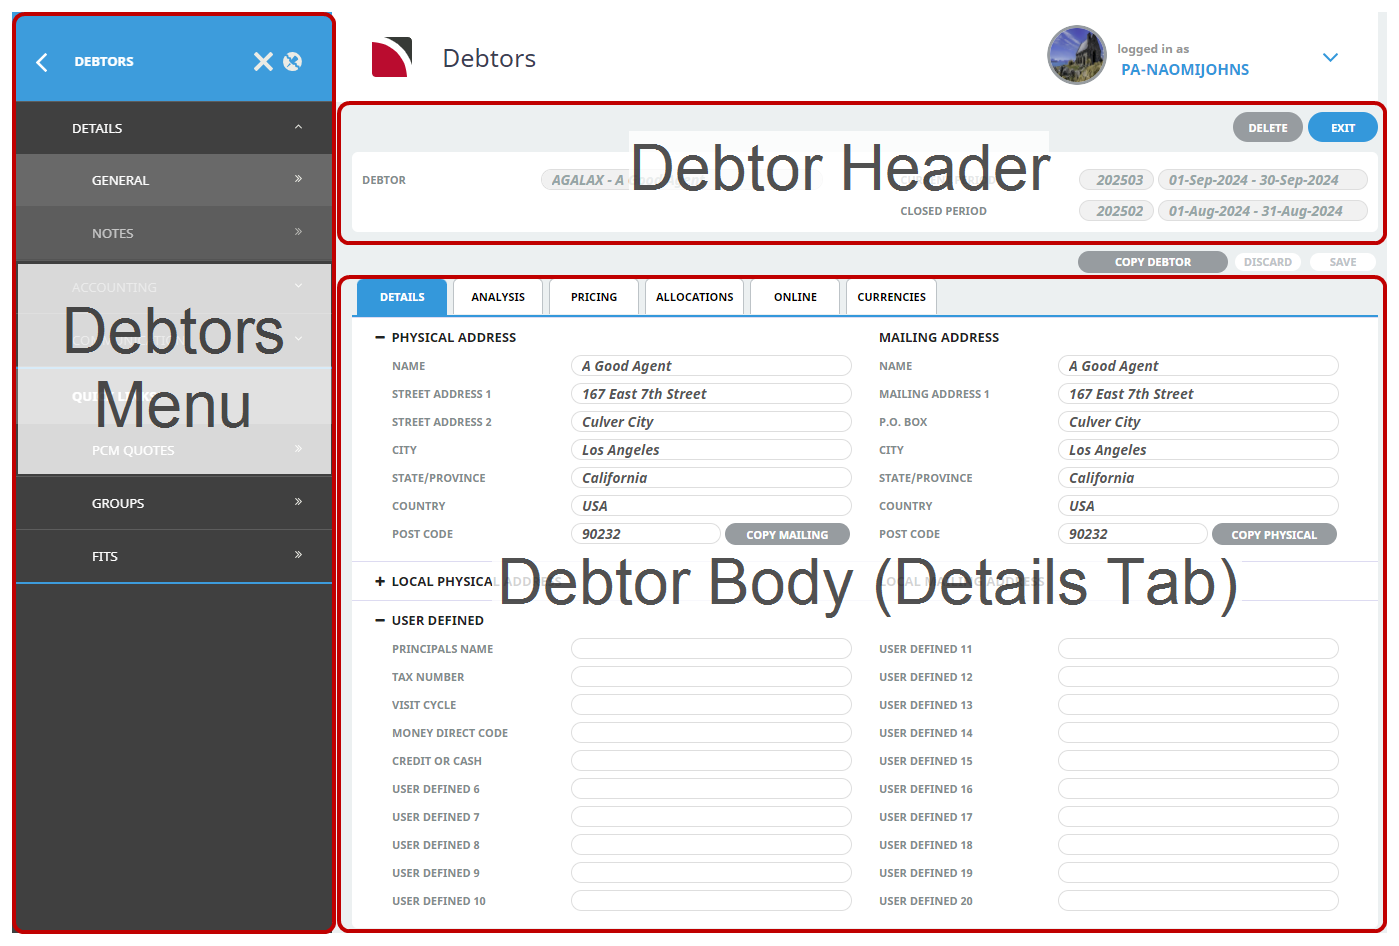Click the physical address NAME field
The width and height of the screenshot is (1399, 946).
711,366
